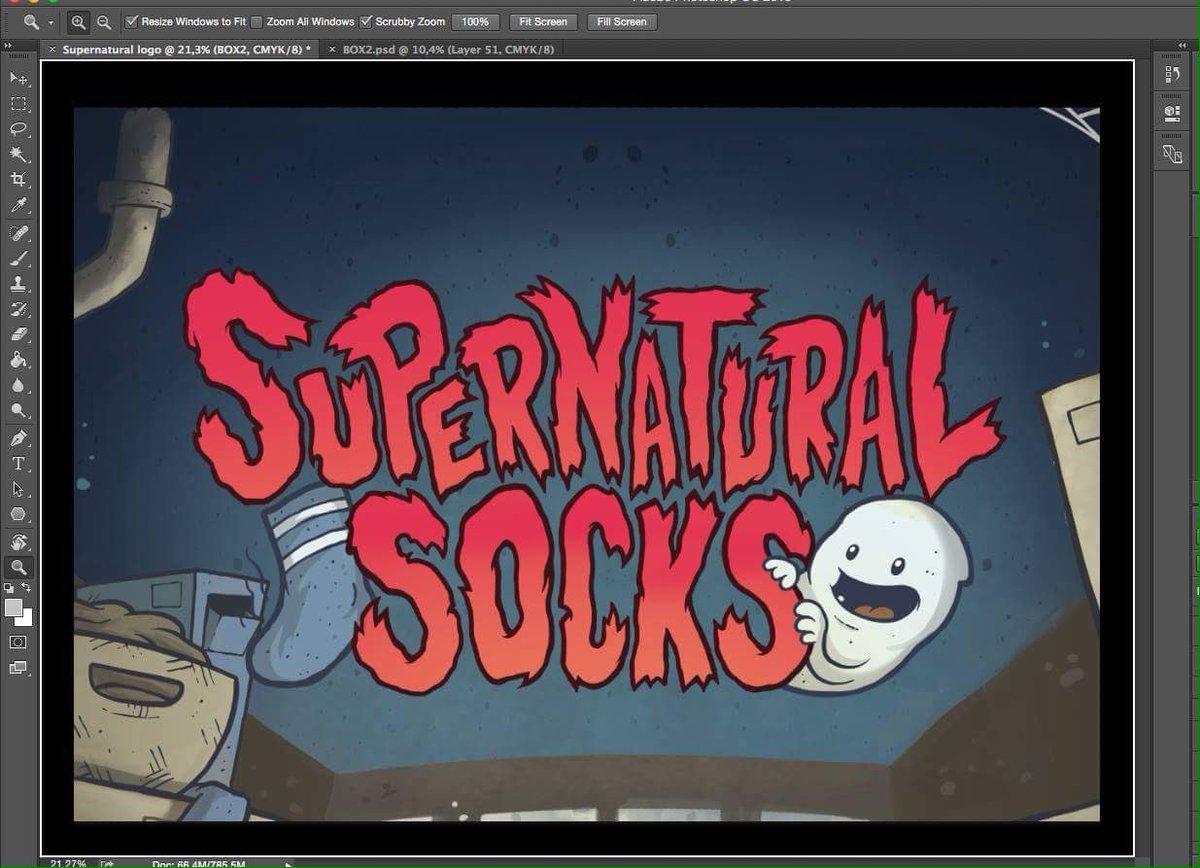Close the Supernatural logo tab
Image resolution: width=1200 pixels, height=868 pixels.
[x=52, y=48]
